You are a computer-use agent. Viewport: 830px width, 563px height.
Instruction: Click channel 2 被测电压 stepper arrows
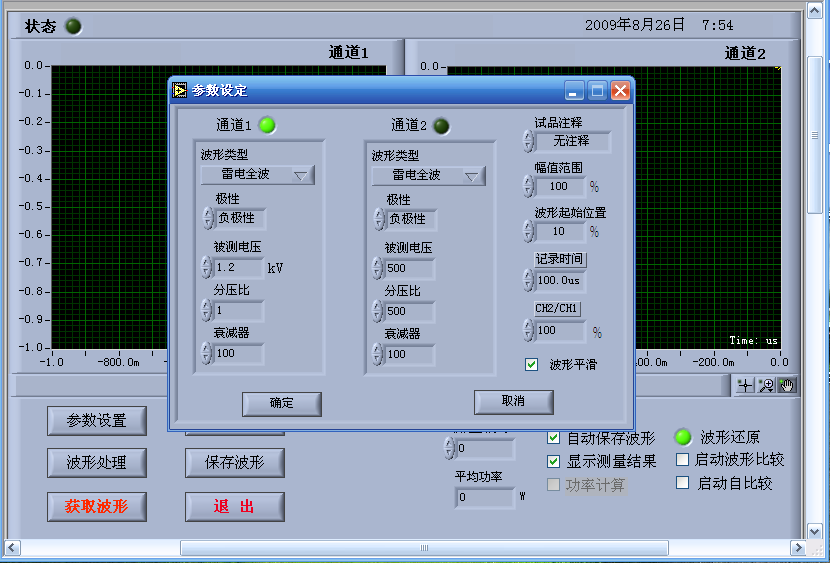pyautogui.click(x=377, y=268)
